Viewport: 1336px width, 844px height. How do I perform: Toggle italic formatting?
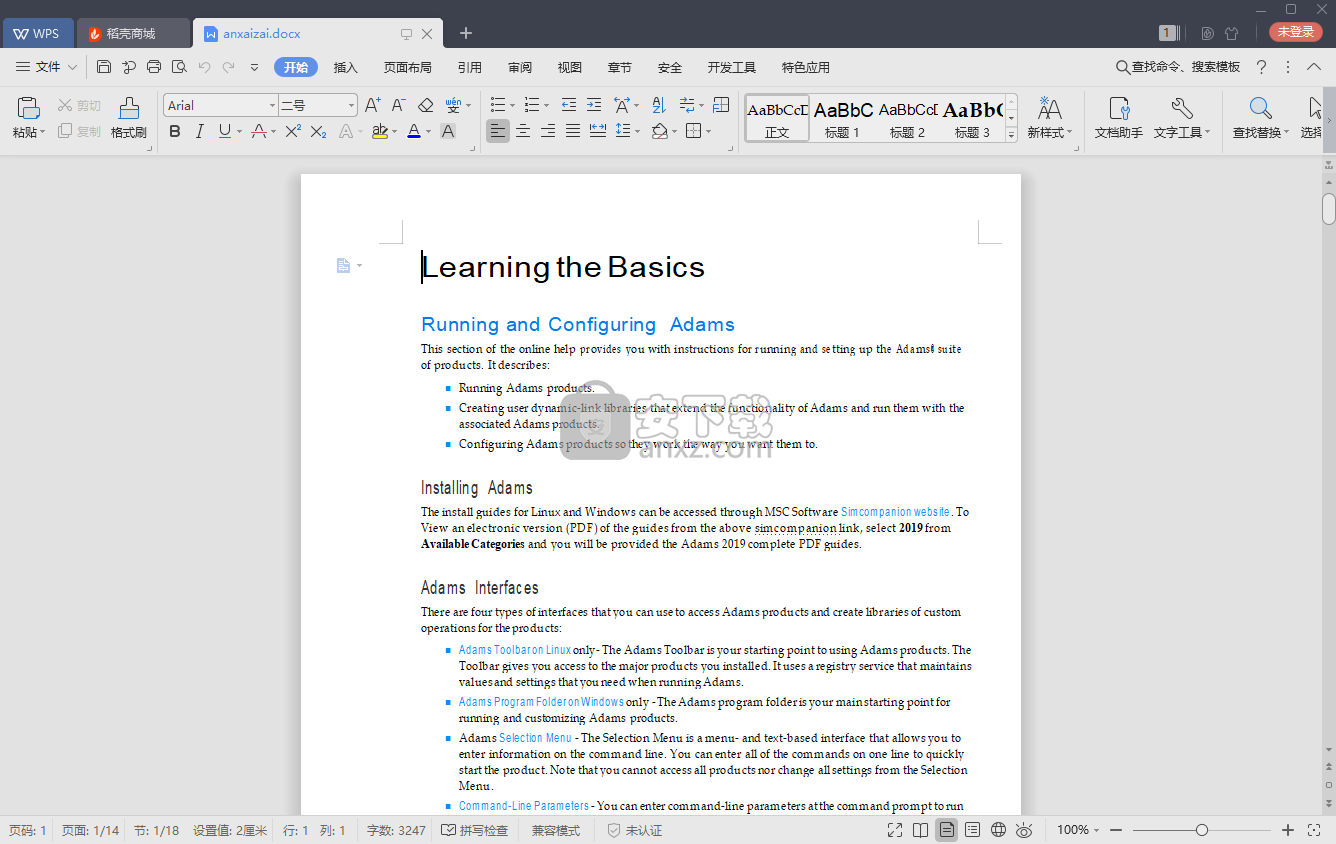coord(199,131)
